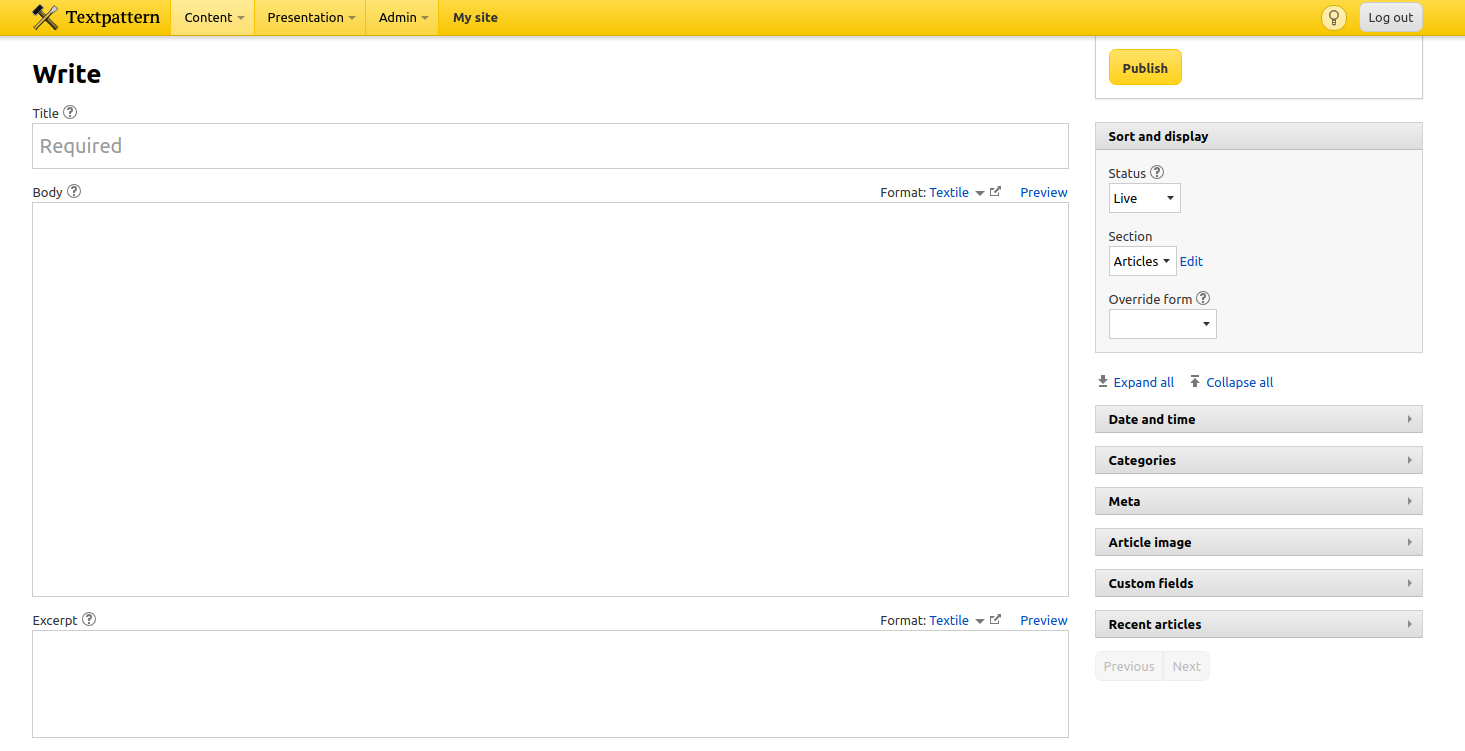
Task: Open help icon next to Excerpt
Action: [x=89, y=620]
